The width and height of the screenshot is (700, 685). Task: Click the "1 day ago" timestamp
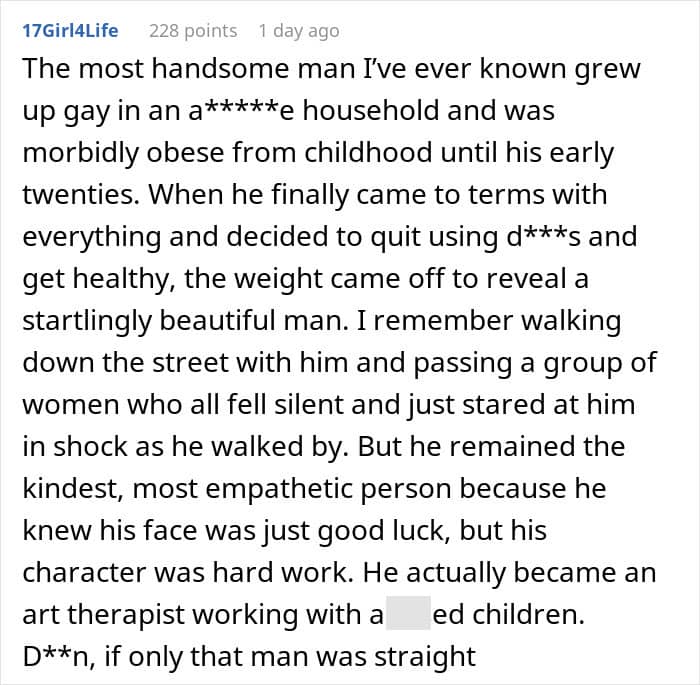[298, 30]
